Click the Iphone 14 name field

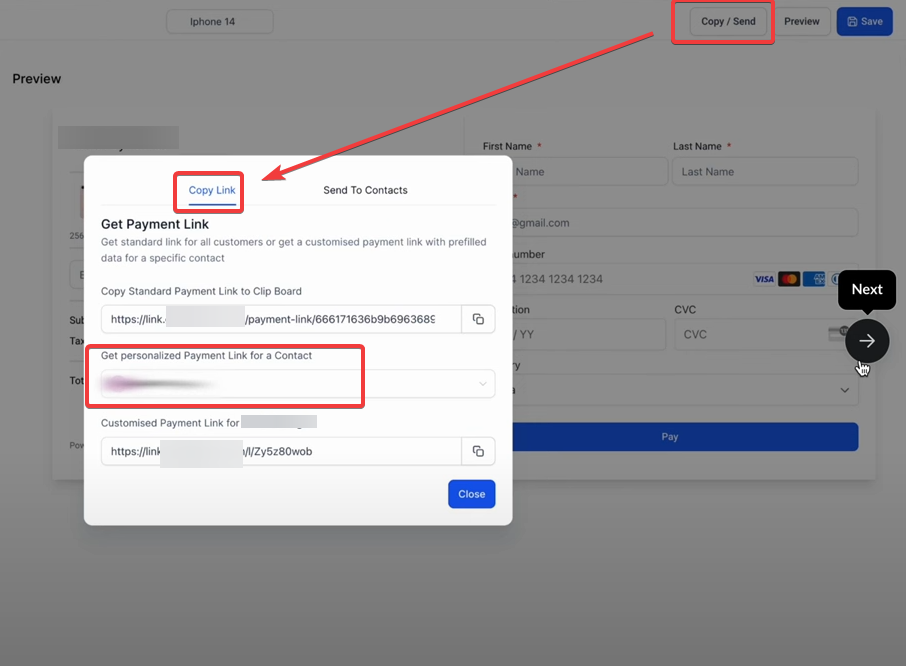click(220, 21)
